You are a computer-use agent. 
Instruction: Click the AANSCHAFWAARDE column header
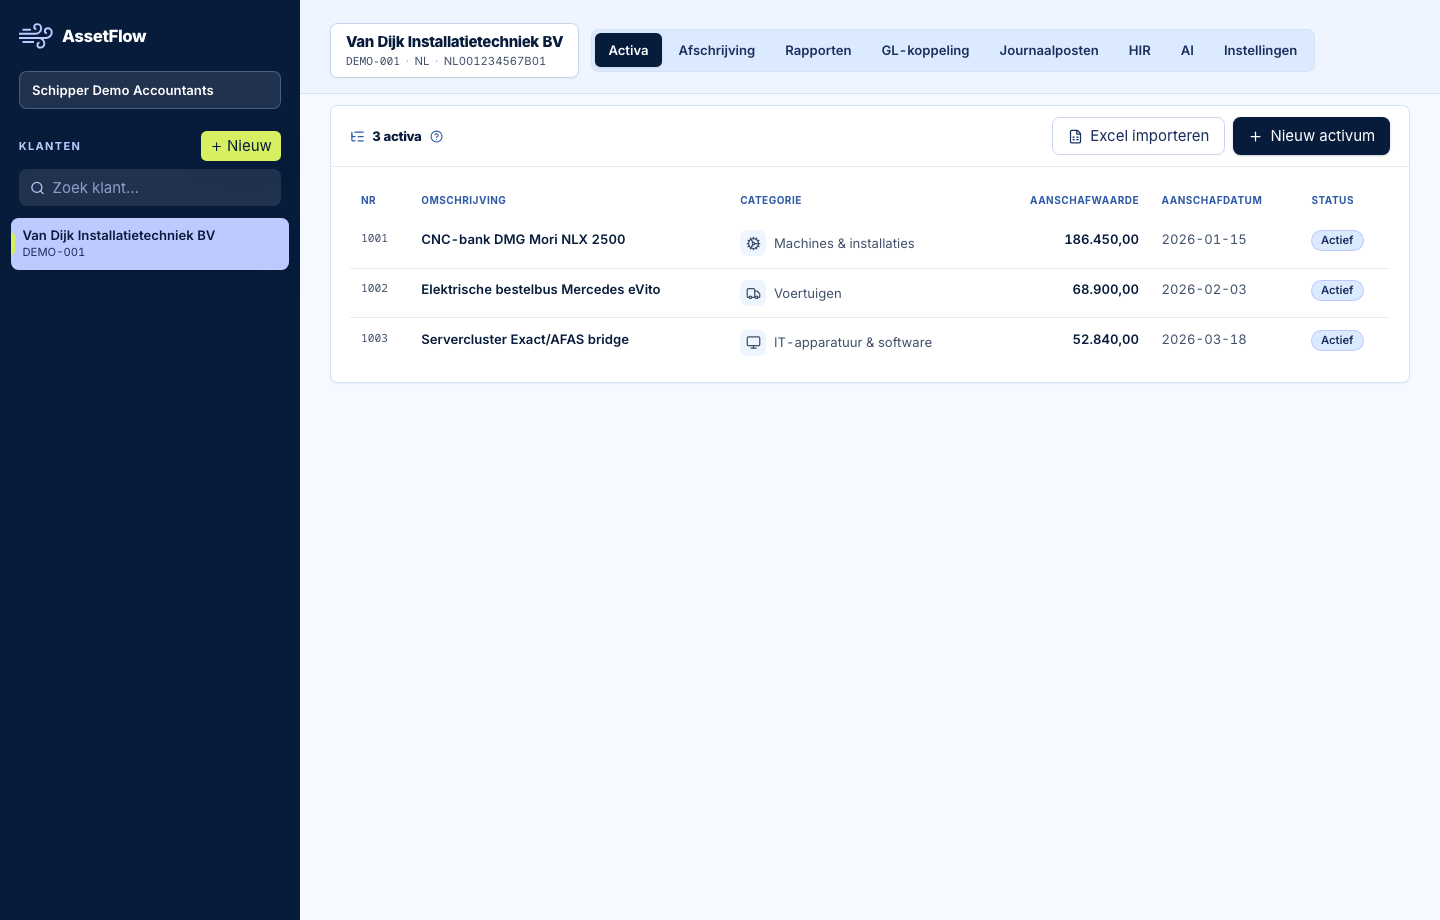pos(1084,200)
